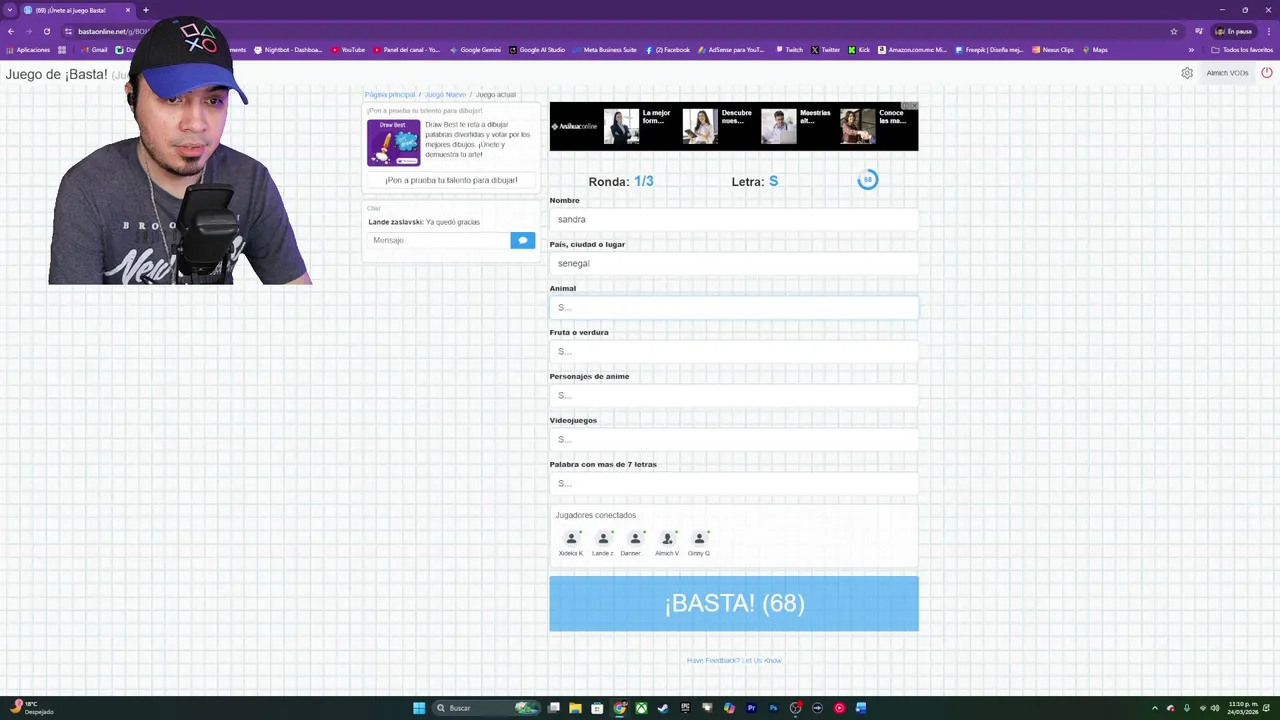Focus the Nombre field containing sandra

[x=733, y=219]
